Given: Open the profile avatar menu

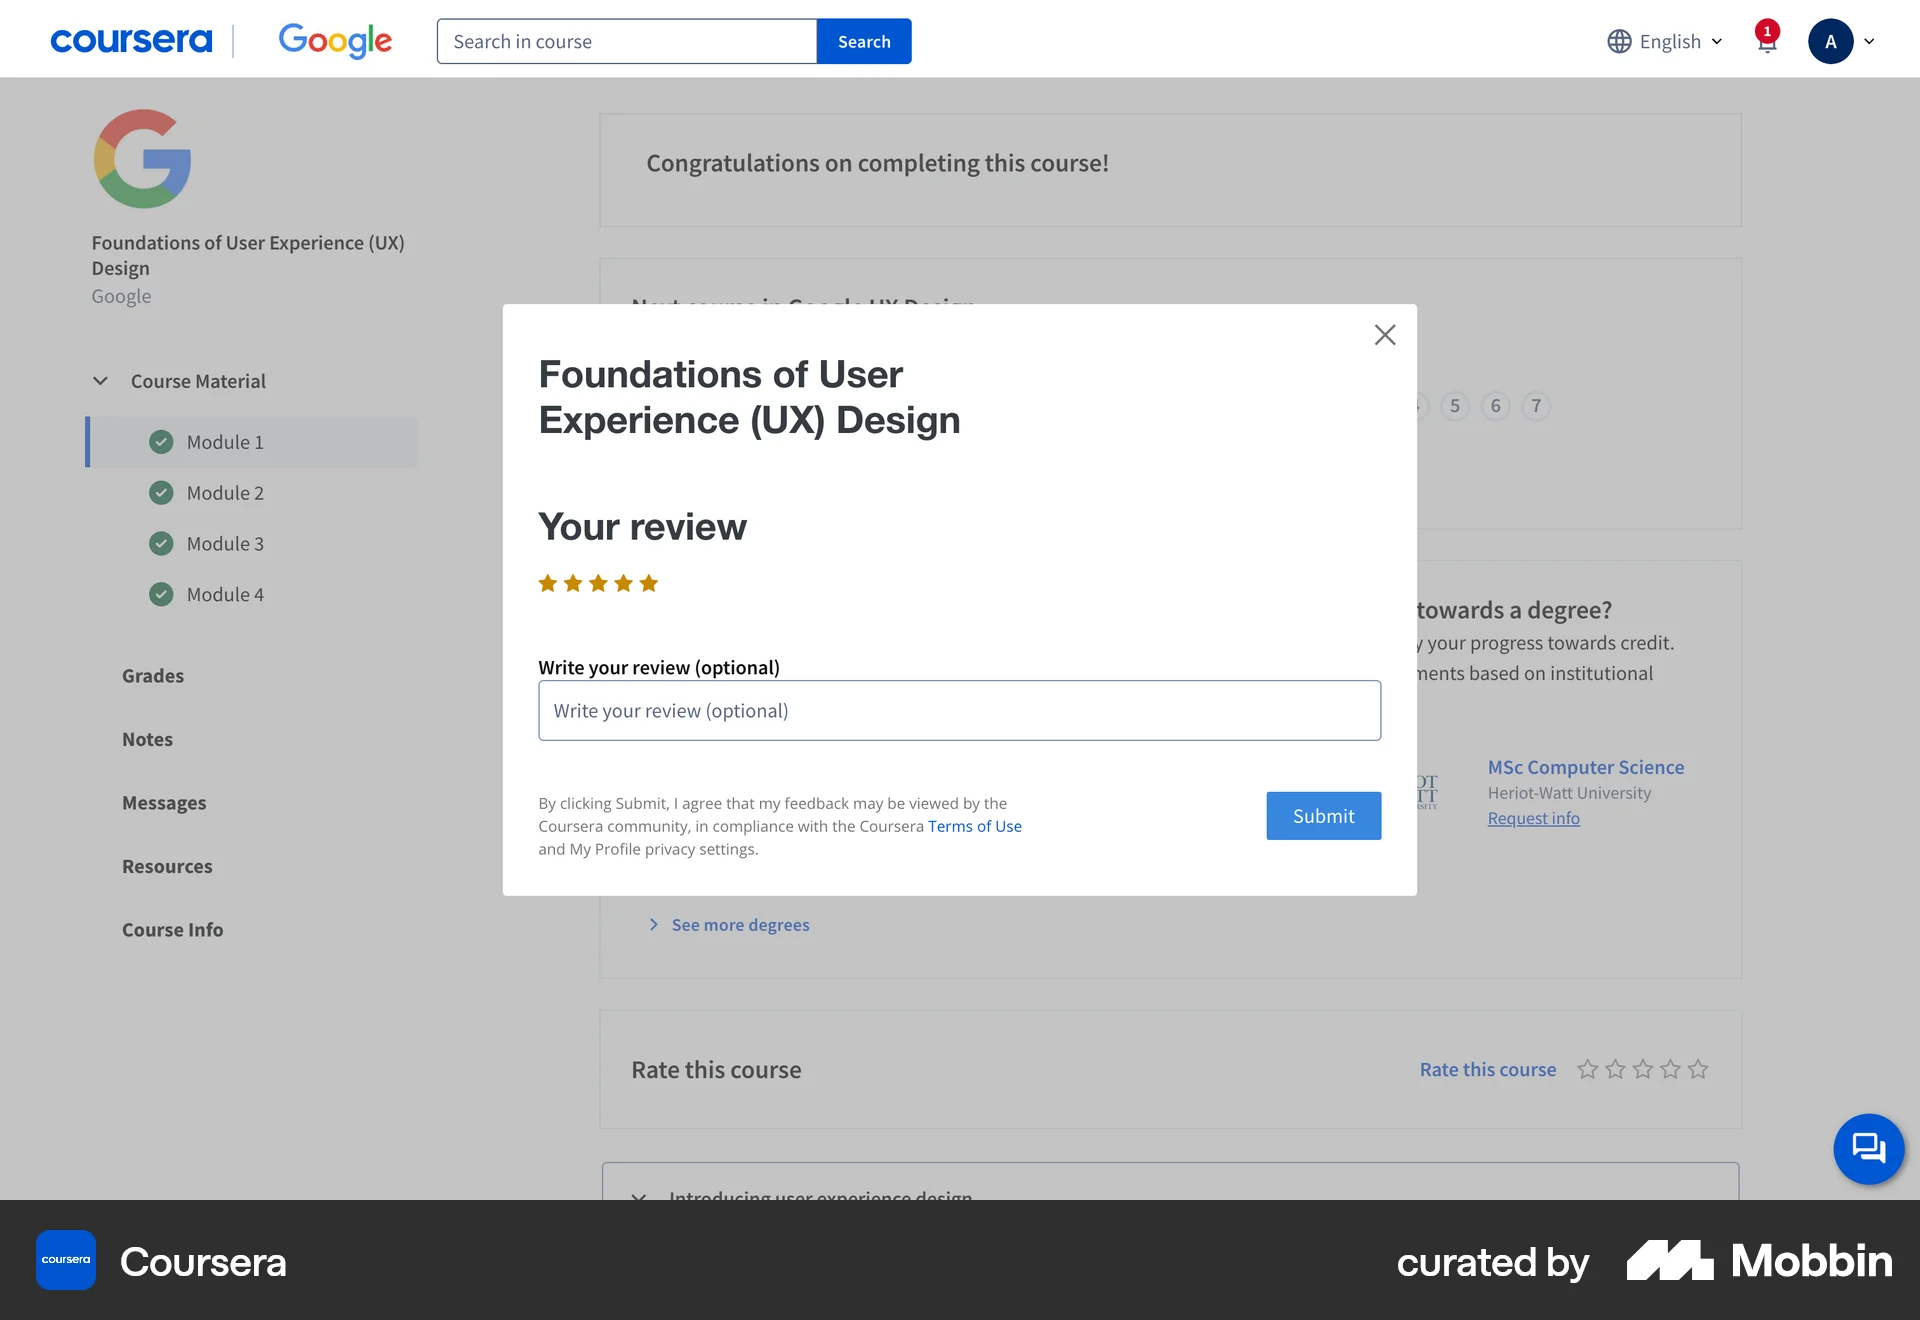Looking at the screenshot, I should pos(1831,41).
